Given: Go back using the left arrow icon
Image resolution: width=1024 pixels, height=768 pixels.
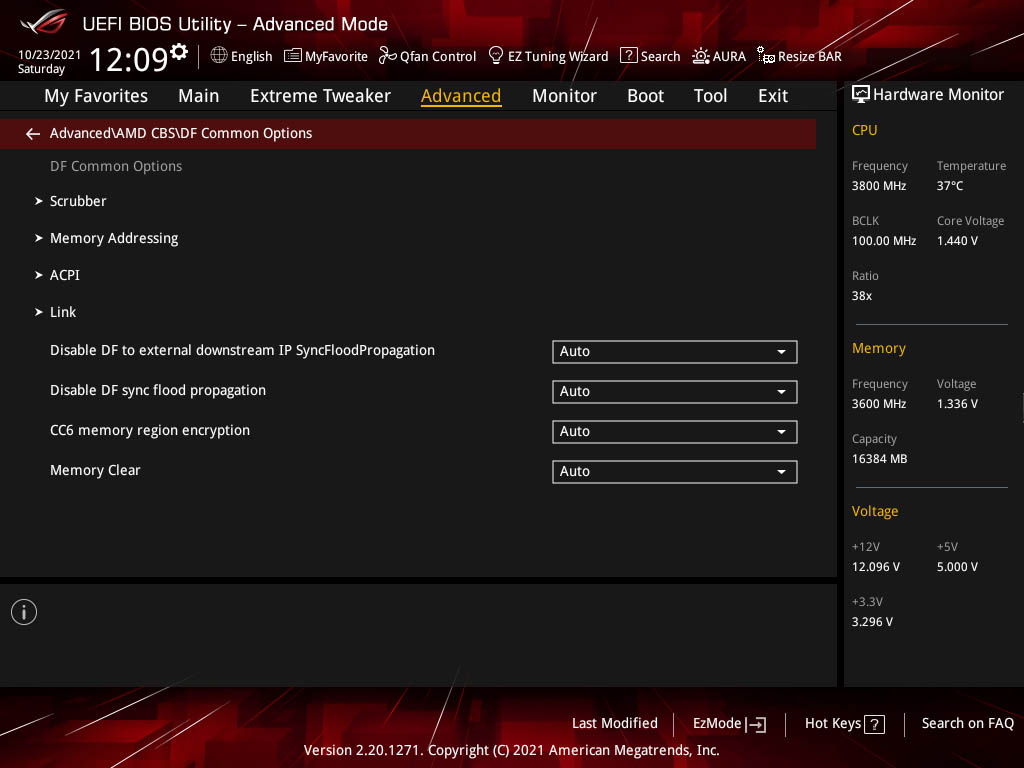Looking at the screenshot, I should pyautogui.click(x=33, y=134).
